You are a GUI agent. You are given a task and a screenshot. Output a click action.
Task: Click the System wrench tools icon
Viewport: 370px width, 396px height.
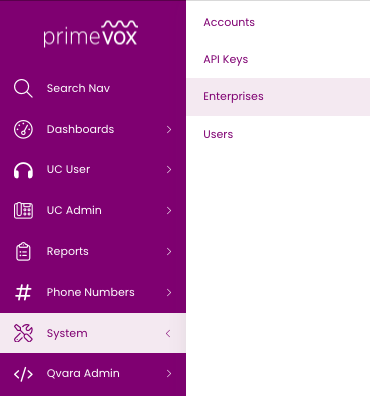click(23, 333)
